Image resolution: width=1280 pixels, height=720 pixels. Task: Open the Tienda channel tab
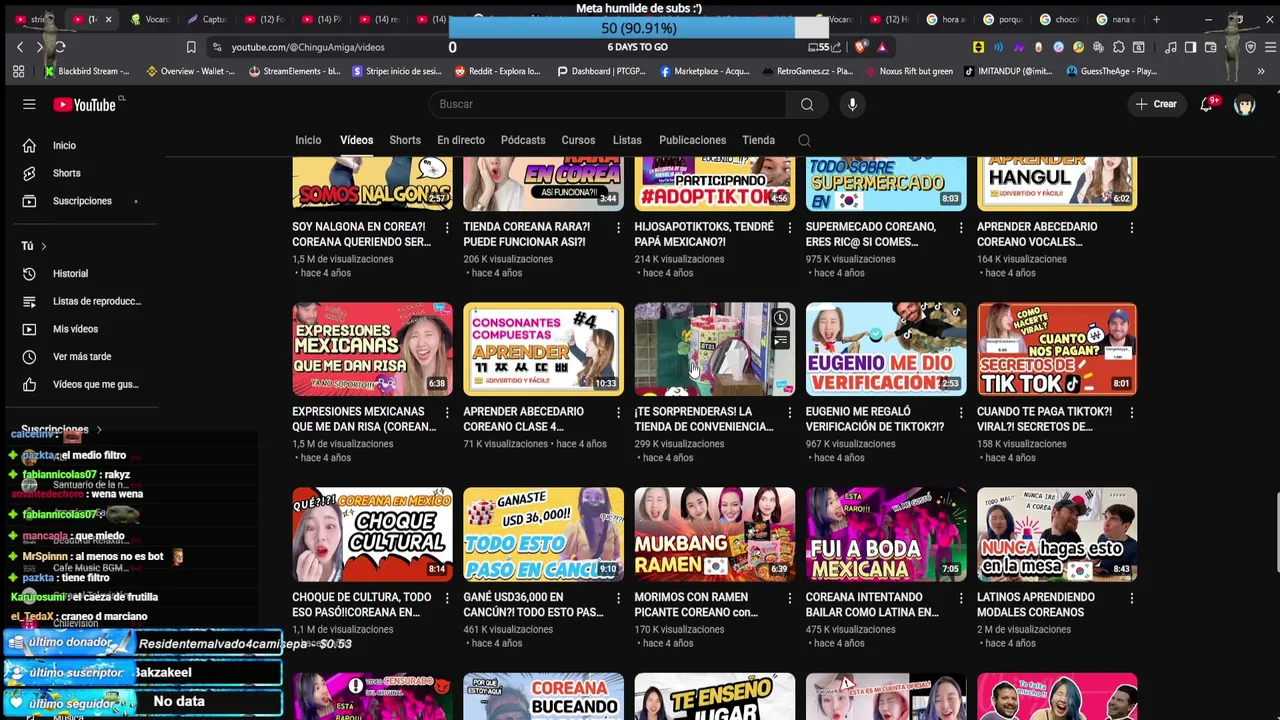[x=758, y=140]
